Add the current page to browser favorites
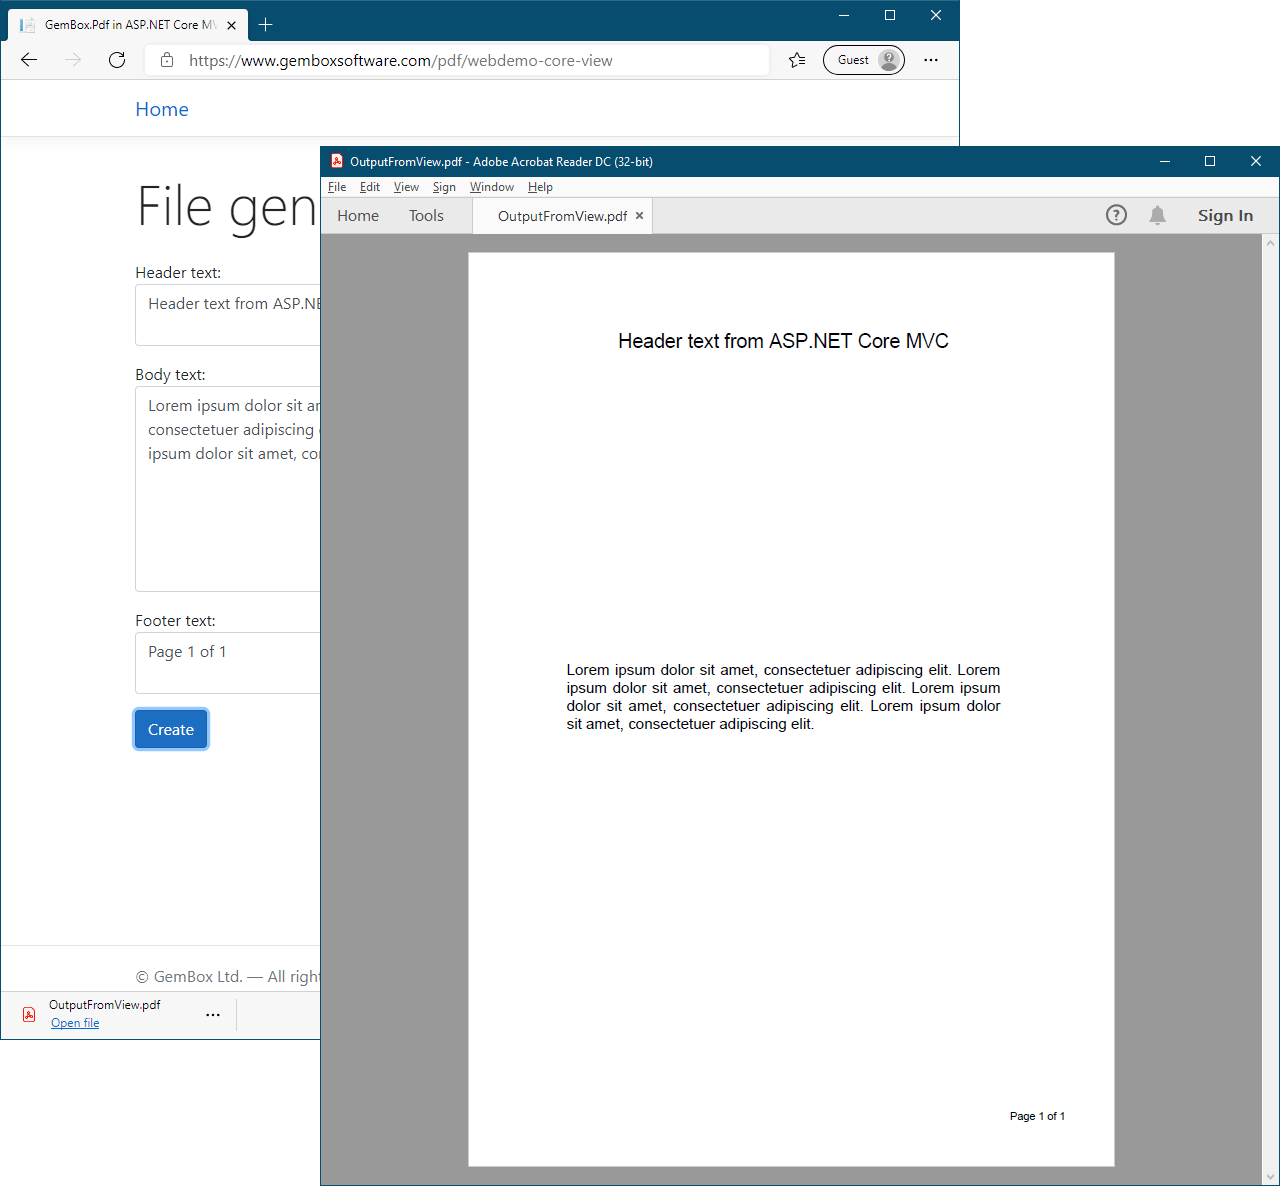The image size is (1280, 1186). [795, 60]
